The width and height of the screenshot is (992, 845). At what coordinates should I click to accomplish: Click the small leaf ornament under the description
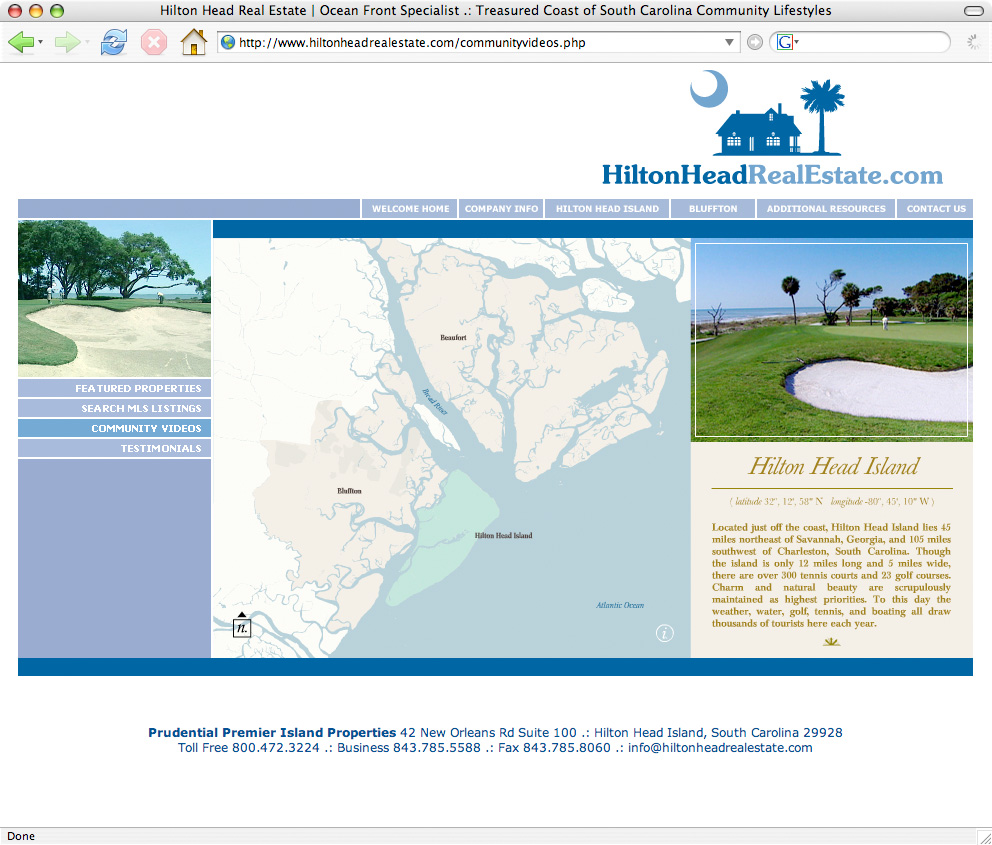click(831, 642)
